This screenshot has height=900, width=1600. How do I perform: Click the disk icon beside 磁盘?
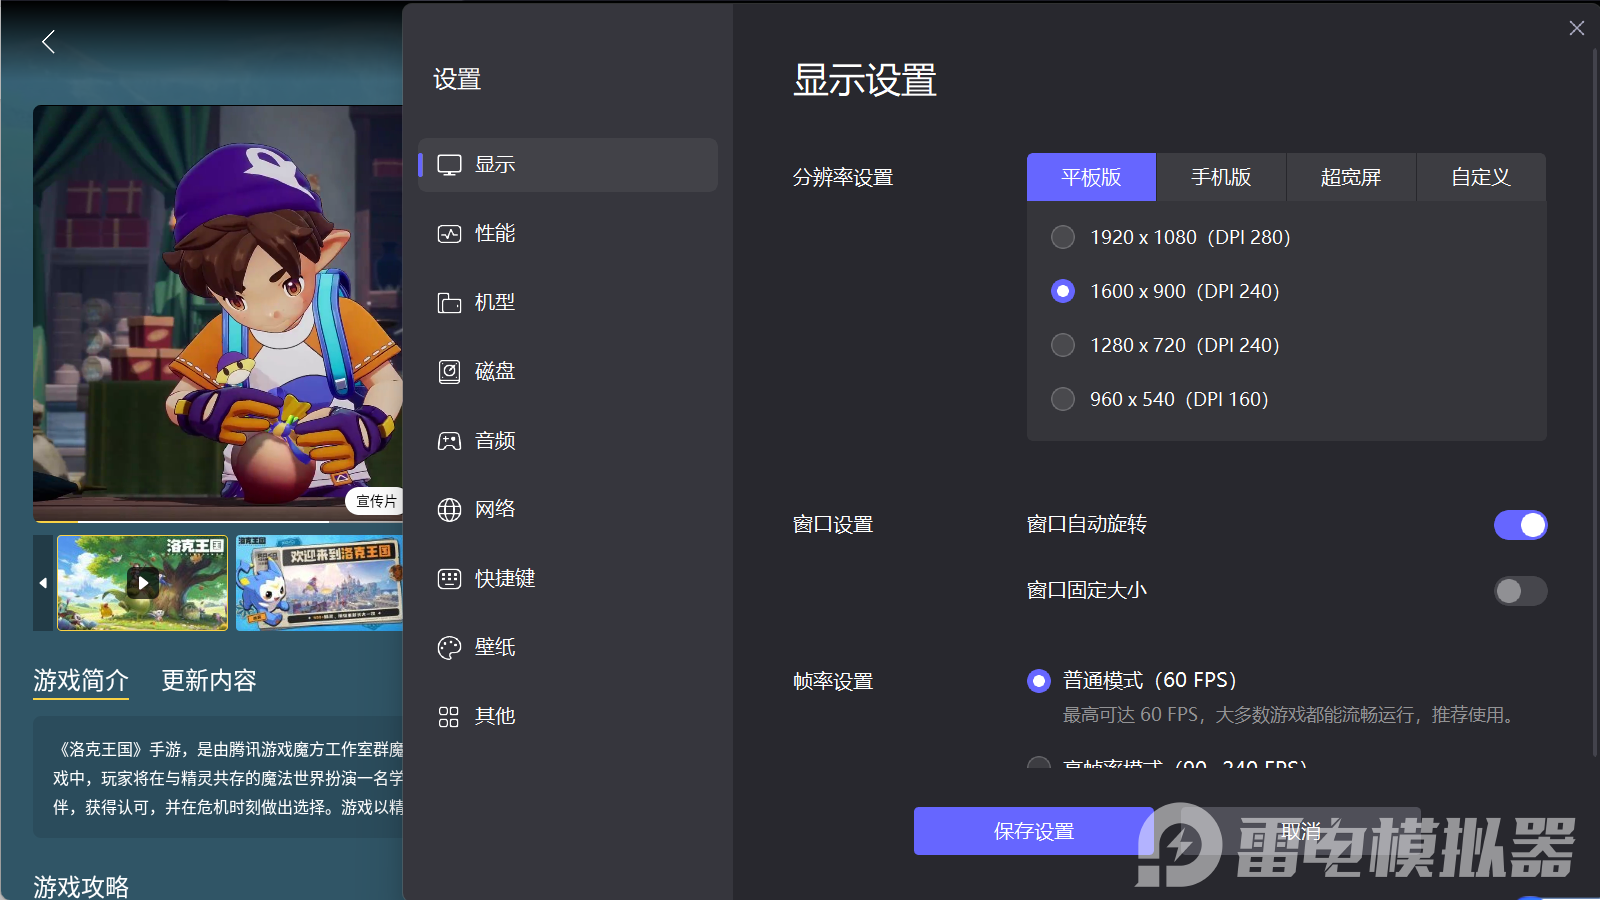[x=449, y=372]
